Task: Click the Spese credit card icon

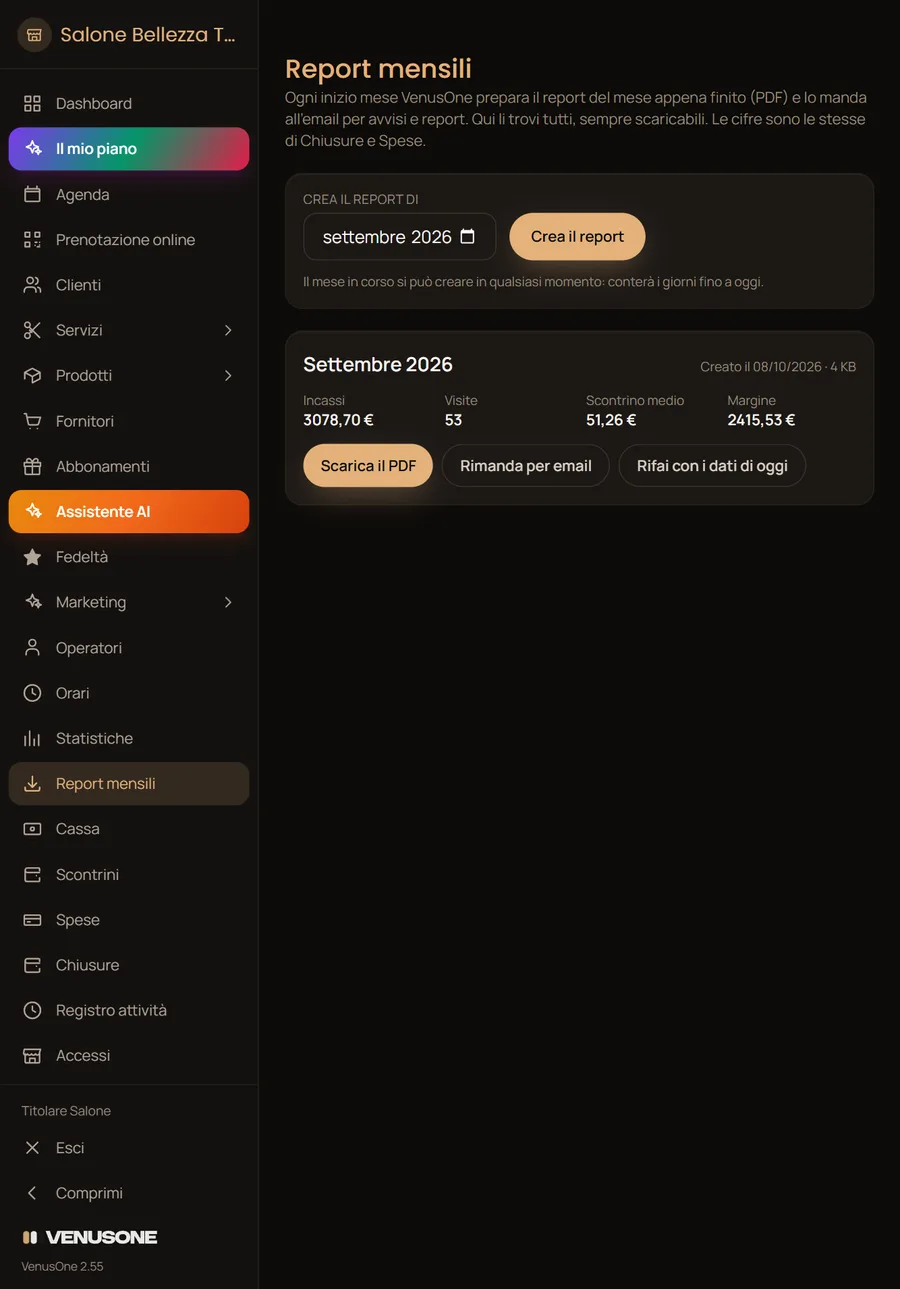Action: point(32,920)
